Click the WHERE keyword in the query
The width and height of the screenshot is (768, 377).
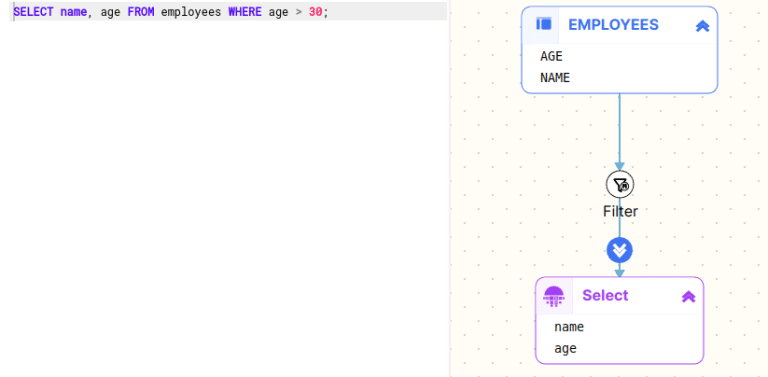coord(245,12)
